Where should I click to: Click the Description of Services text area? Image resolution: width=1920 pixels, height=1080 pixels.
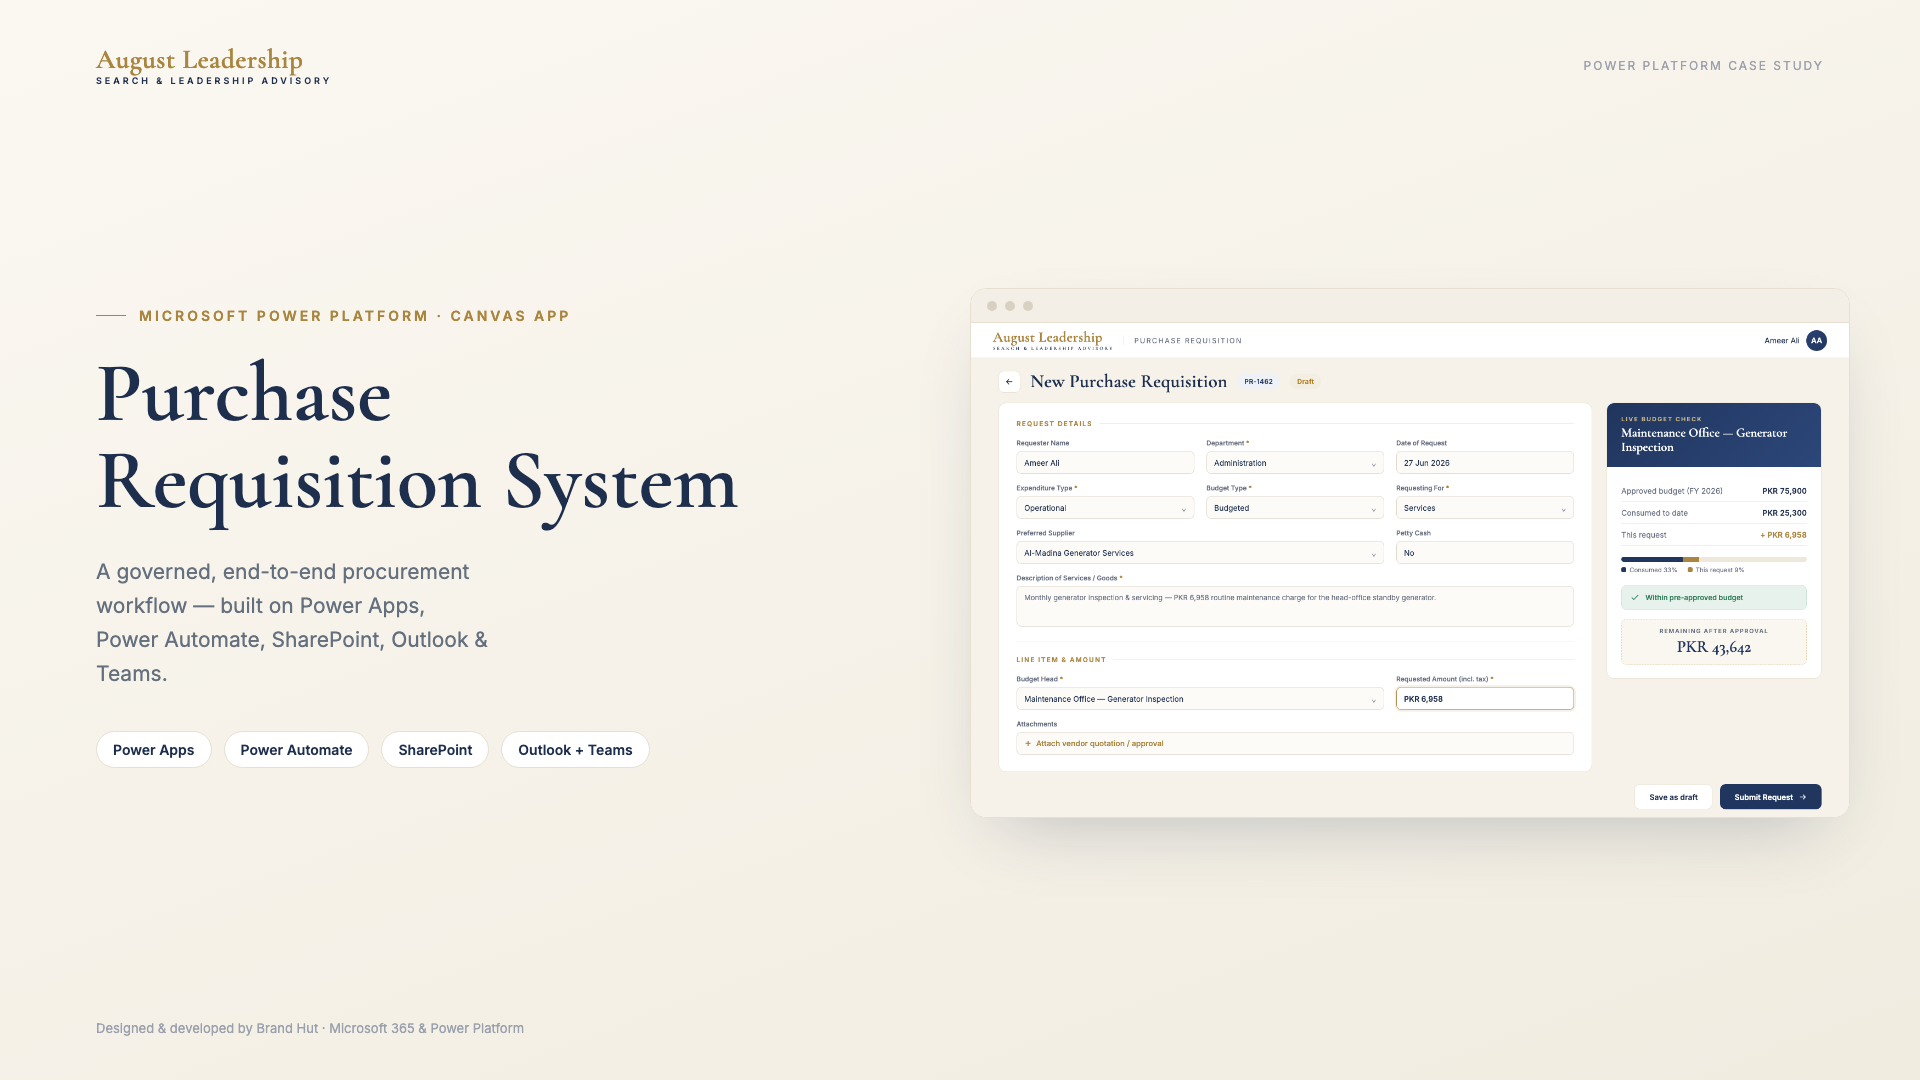(1294, 606)
